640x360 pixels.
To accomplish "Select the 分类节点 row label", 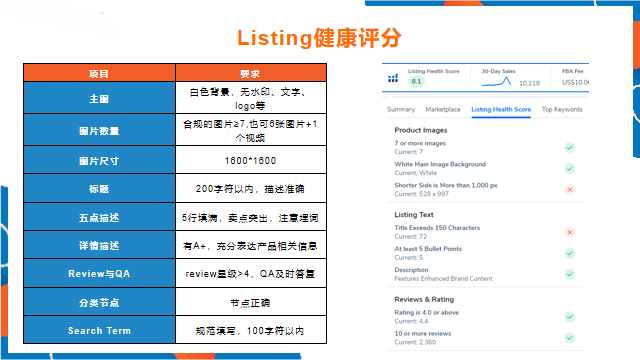I will click(x=99, y=302).
